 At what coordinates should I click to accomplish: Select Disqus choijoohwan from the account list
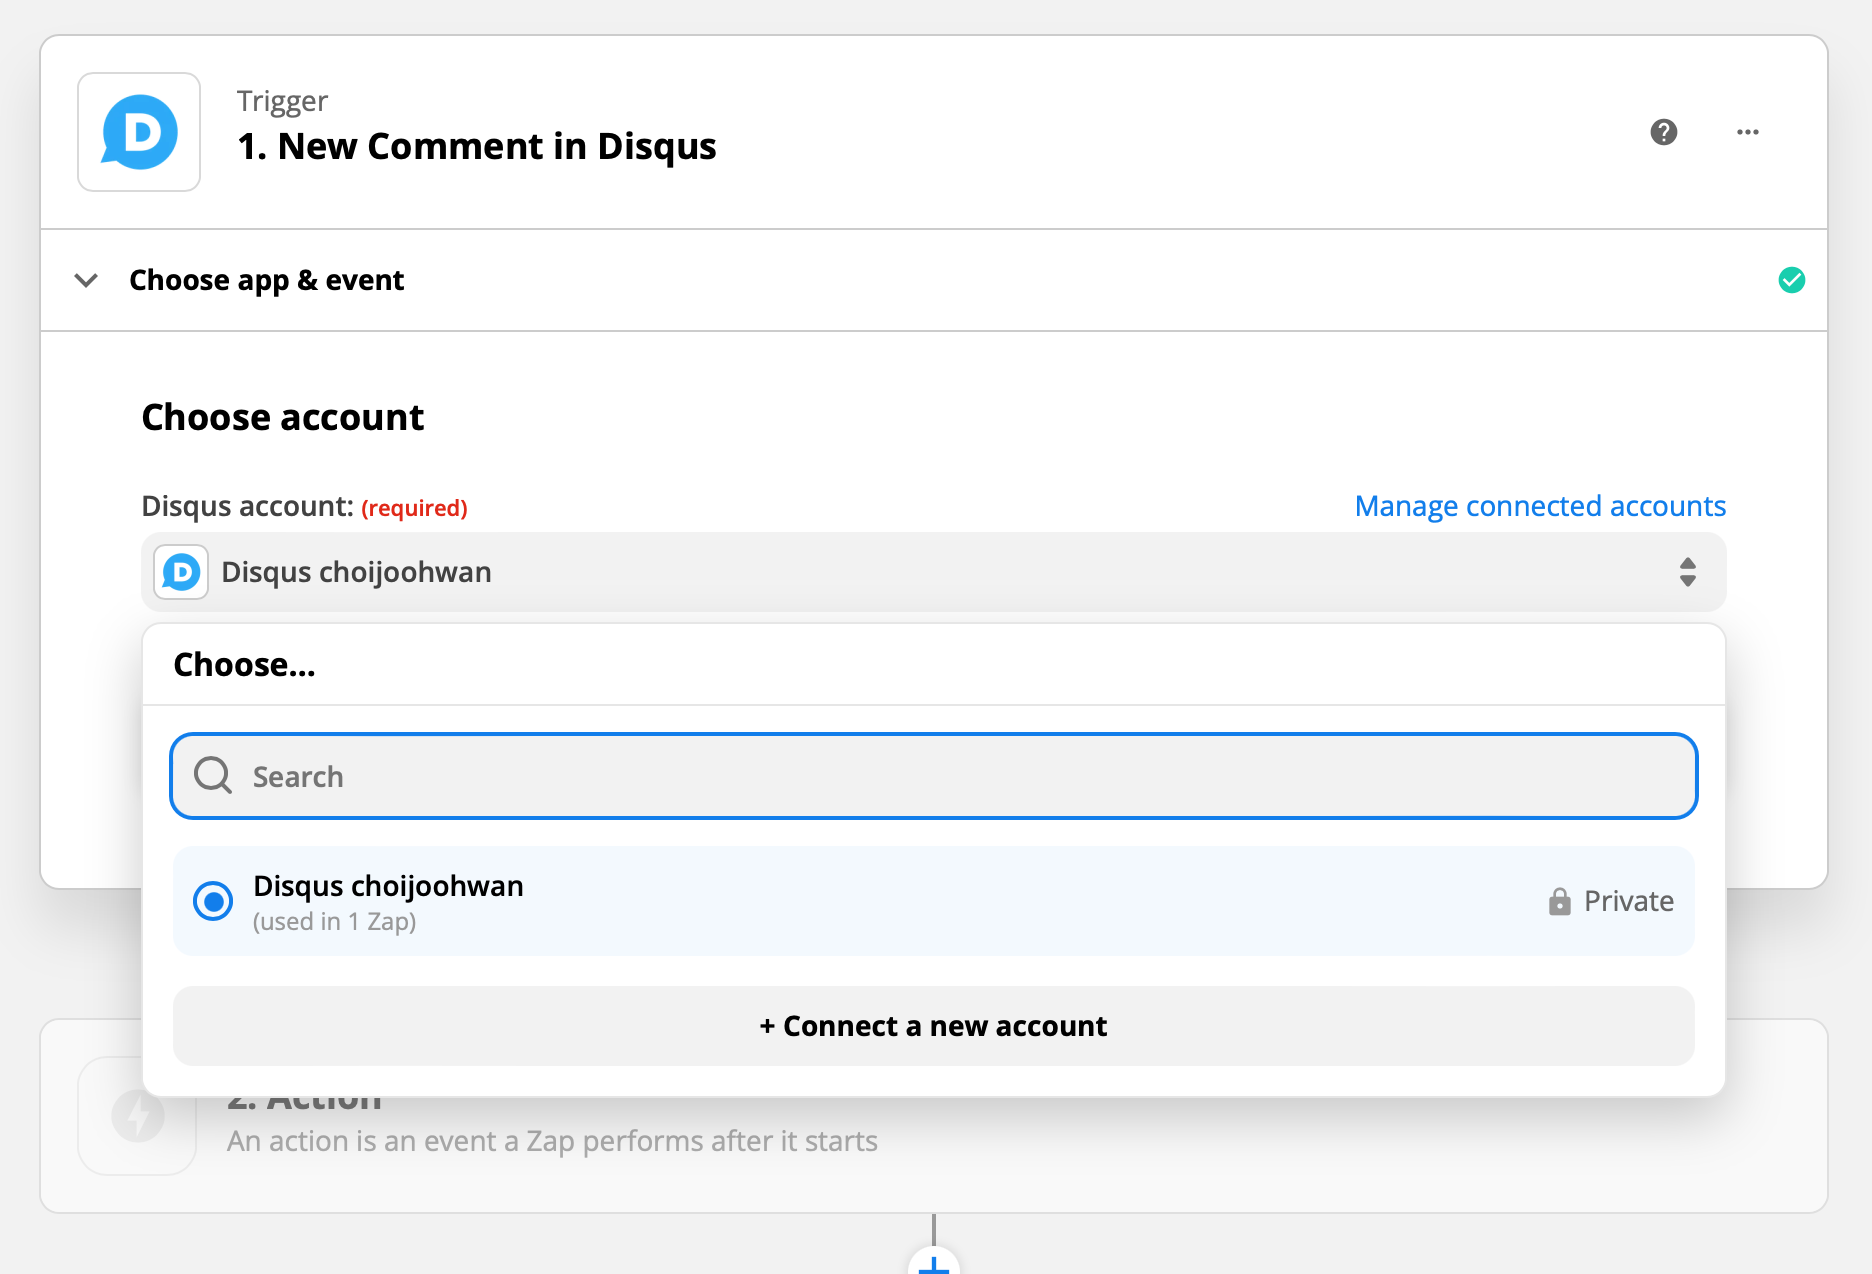point(388,885)
